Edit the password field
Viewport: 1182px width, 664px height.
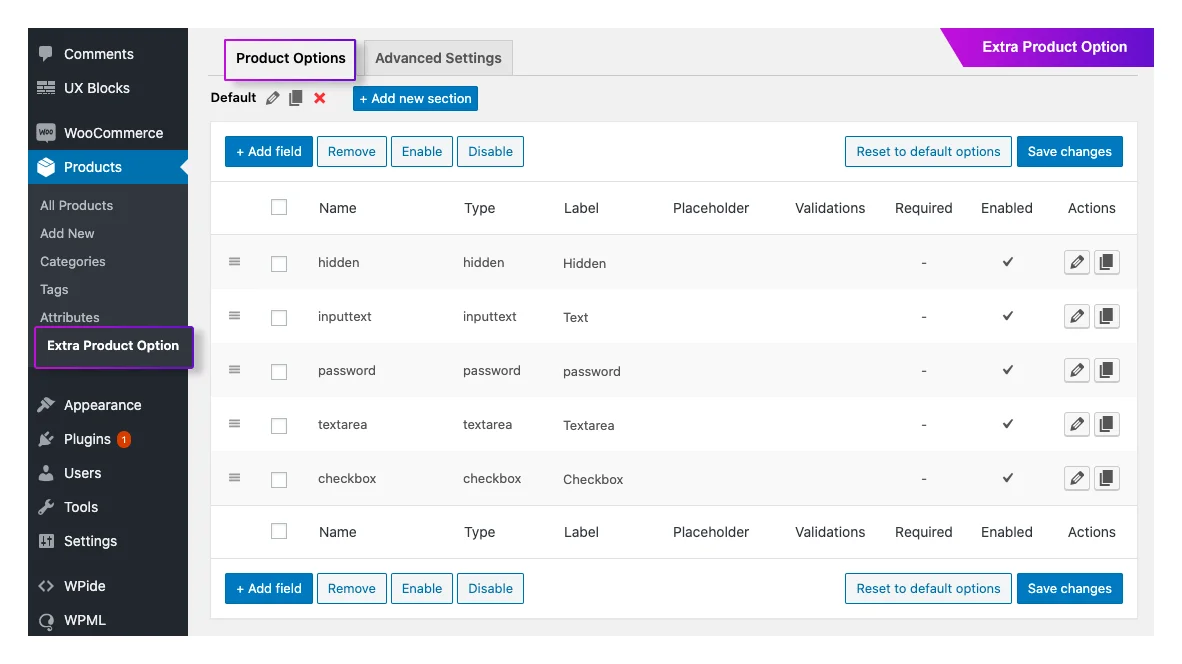tap(1076, 370)
